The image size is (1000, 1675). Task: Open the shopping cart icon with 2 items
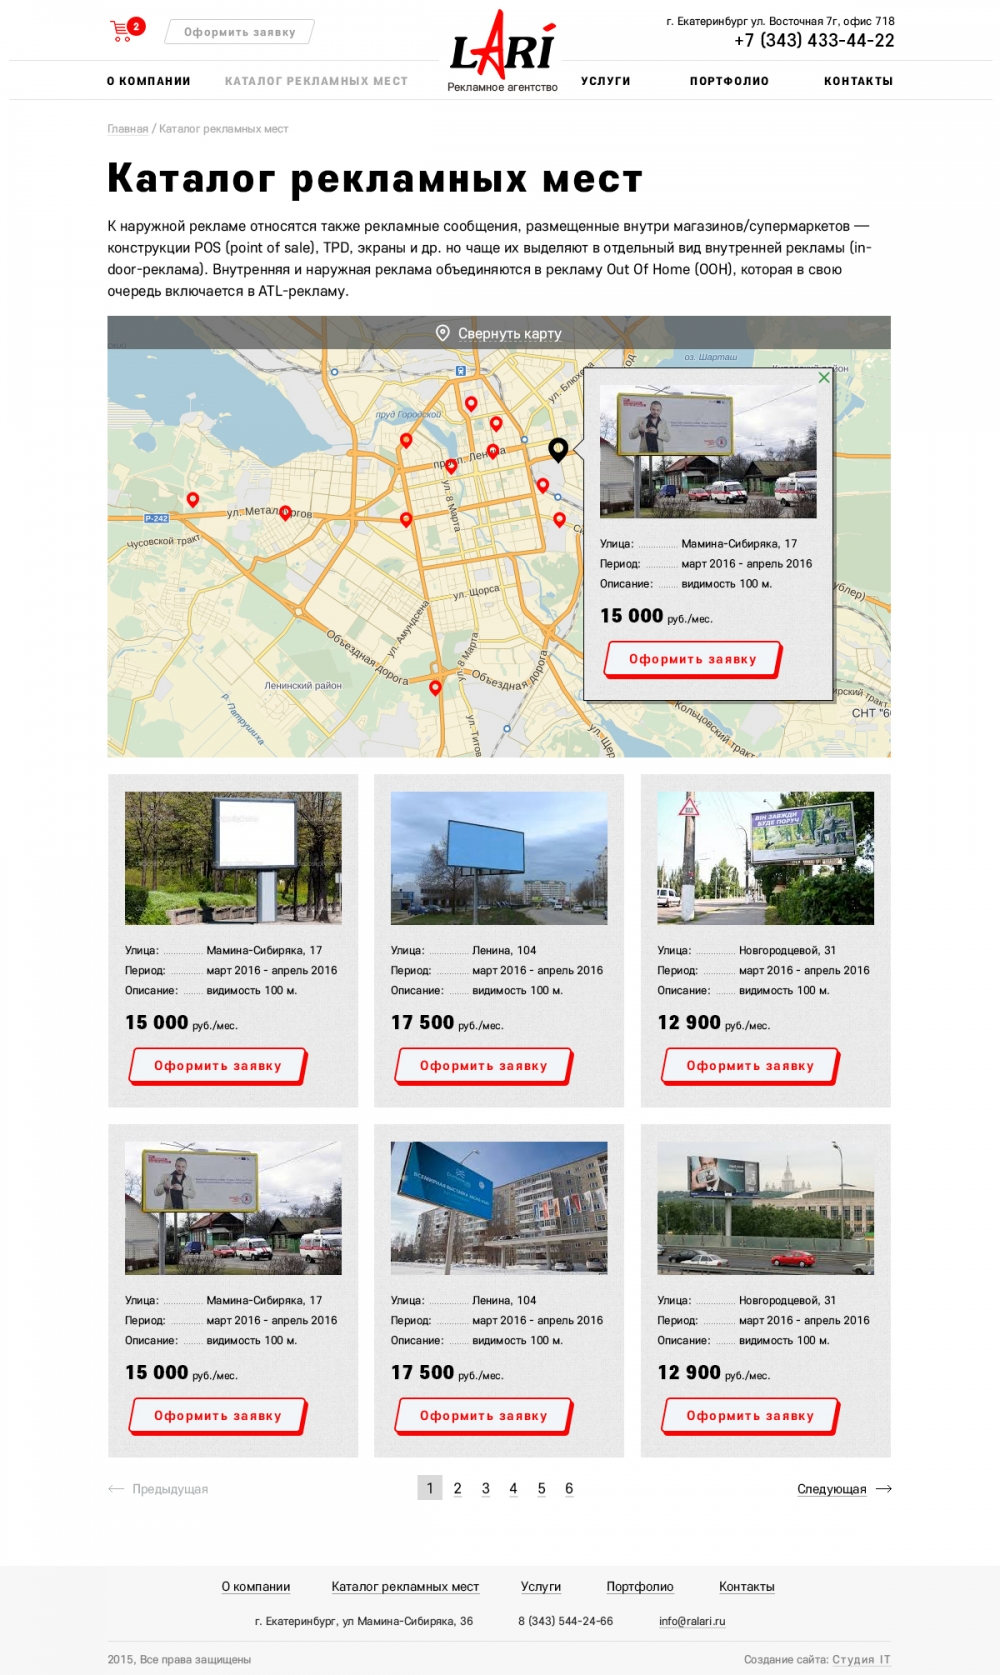pyautogui.click(x=127, y=30)
